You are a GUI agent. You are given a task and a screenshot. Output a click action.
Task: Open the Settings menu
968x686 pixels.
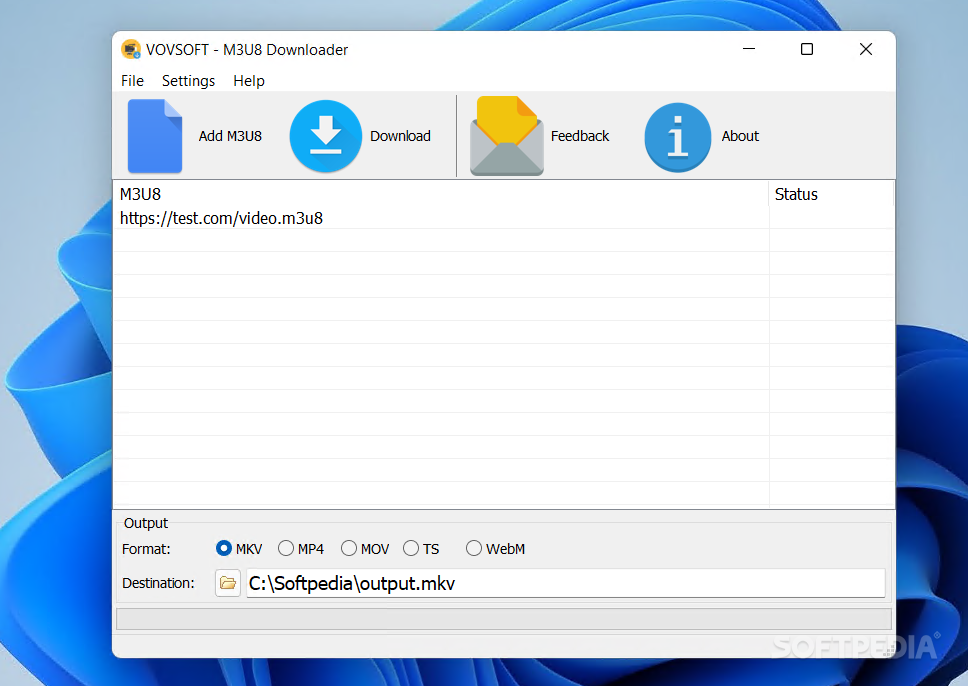point(188,81)
